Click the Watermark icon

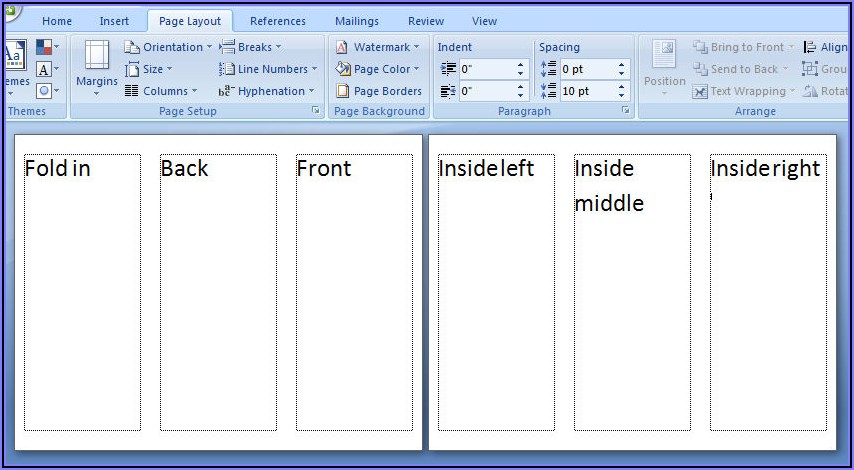point(342,47)
